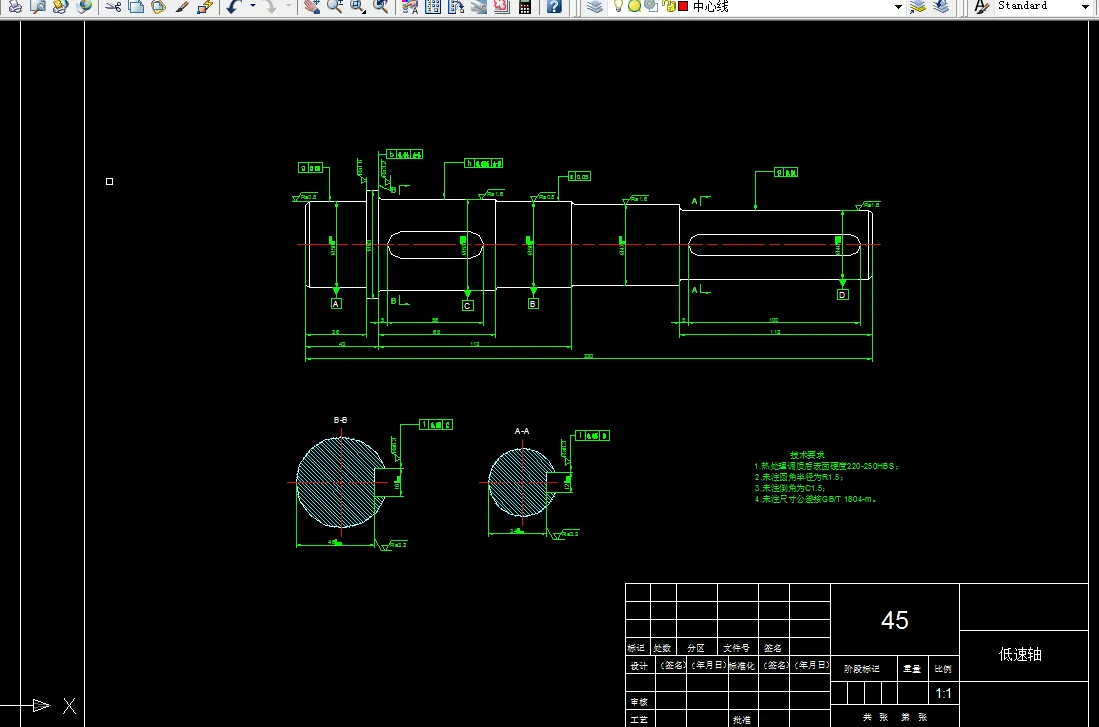The width and height of the screenshot is (1099, 727).
Task: Open Markup Set Manager icon
Action: [502, 6]
